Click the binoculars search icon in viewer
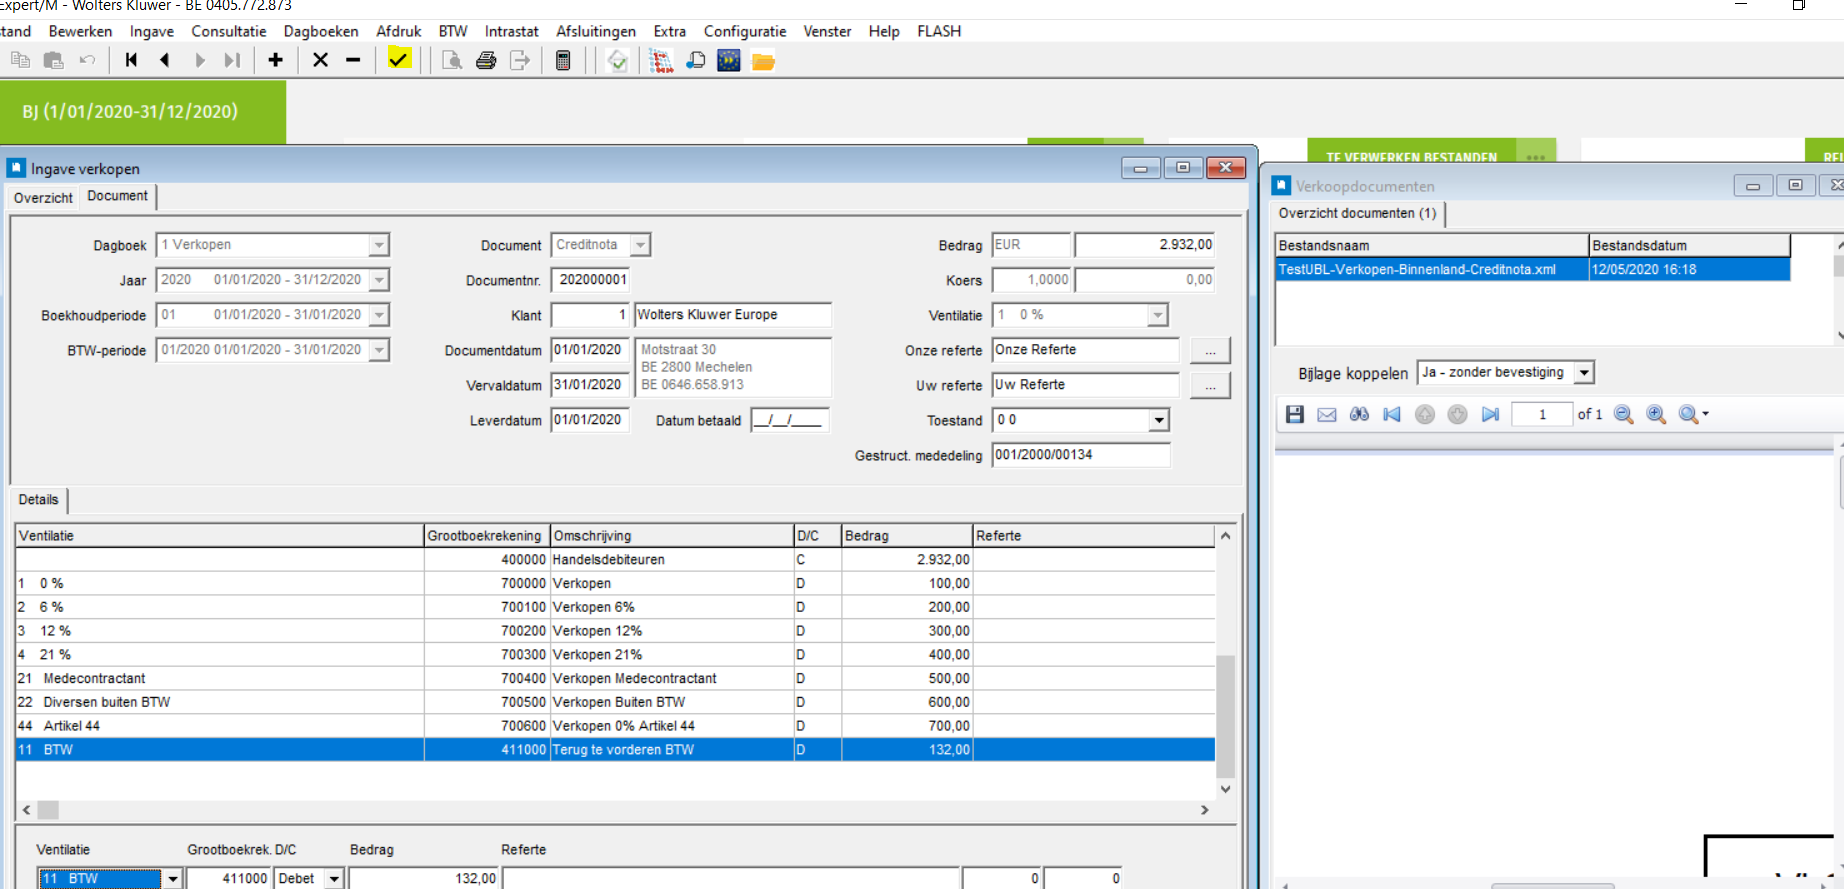 [x=1359, y=414]
